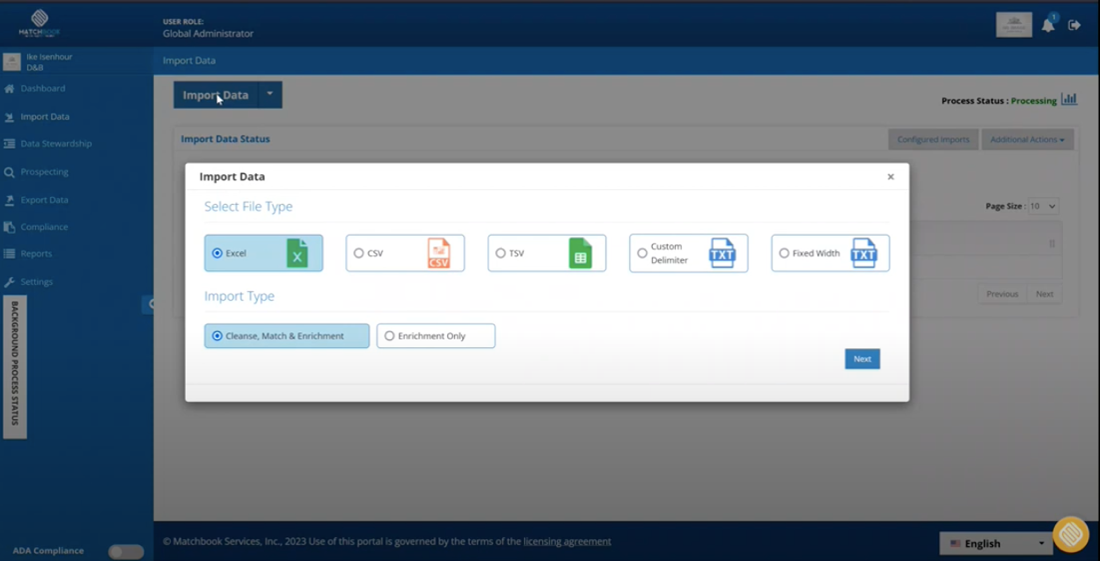
Task: Click the US flag icon in language selector
Action: [955, 544]
